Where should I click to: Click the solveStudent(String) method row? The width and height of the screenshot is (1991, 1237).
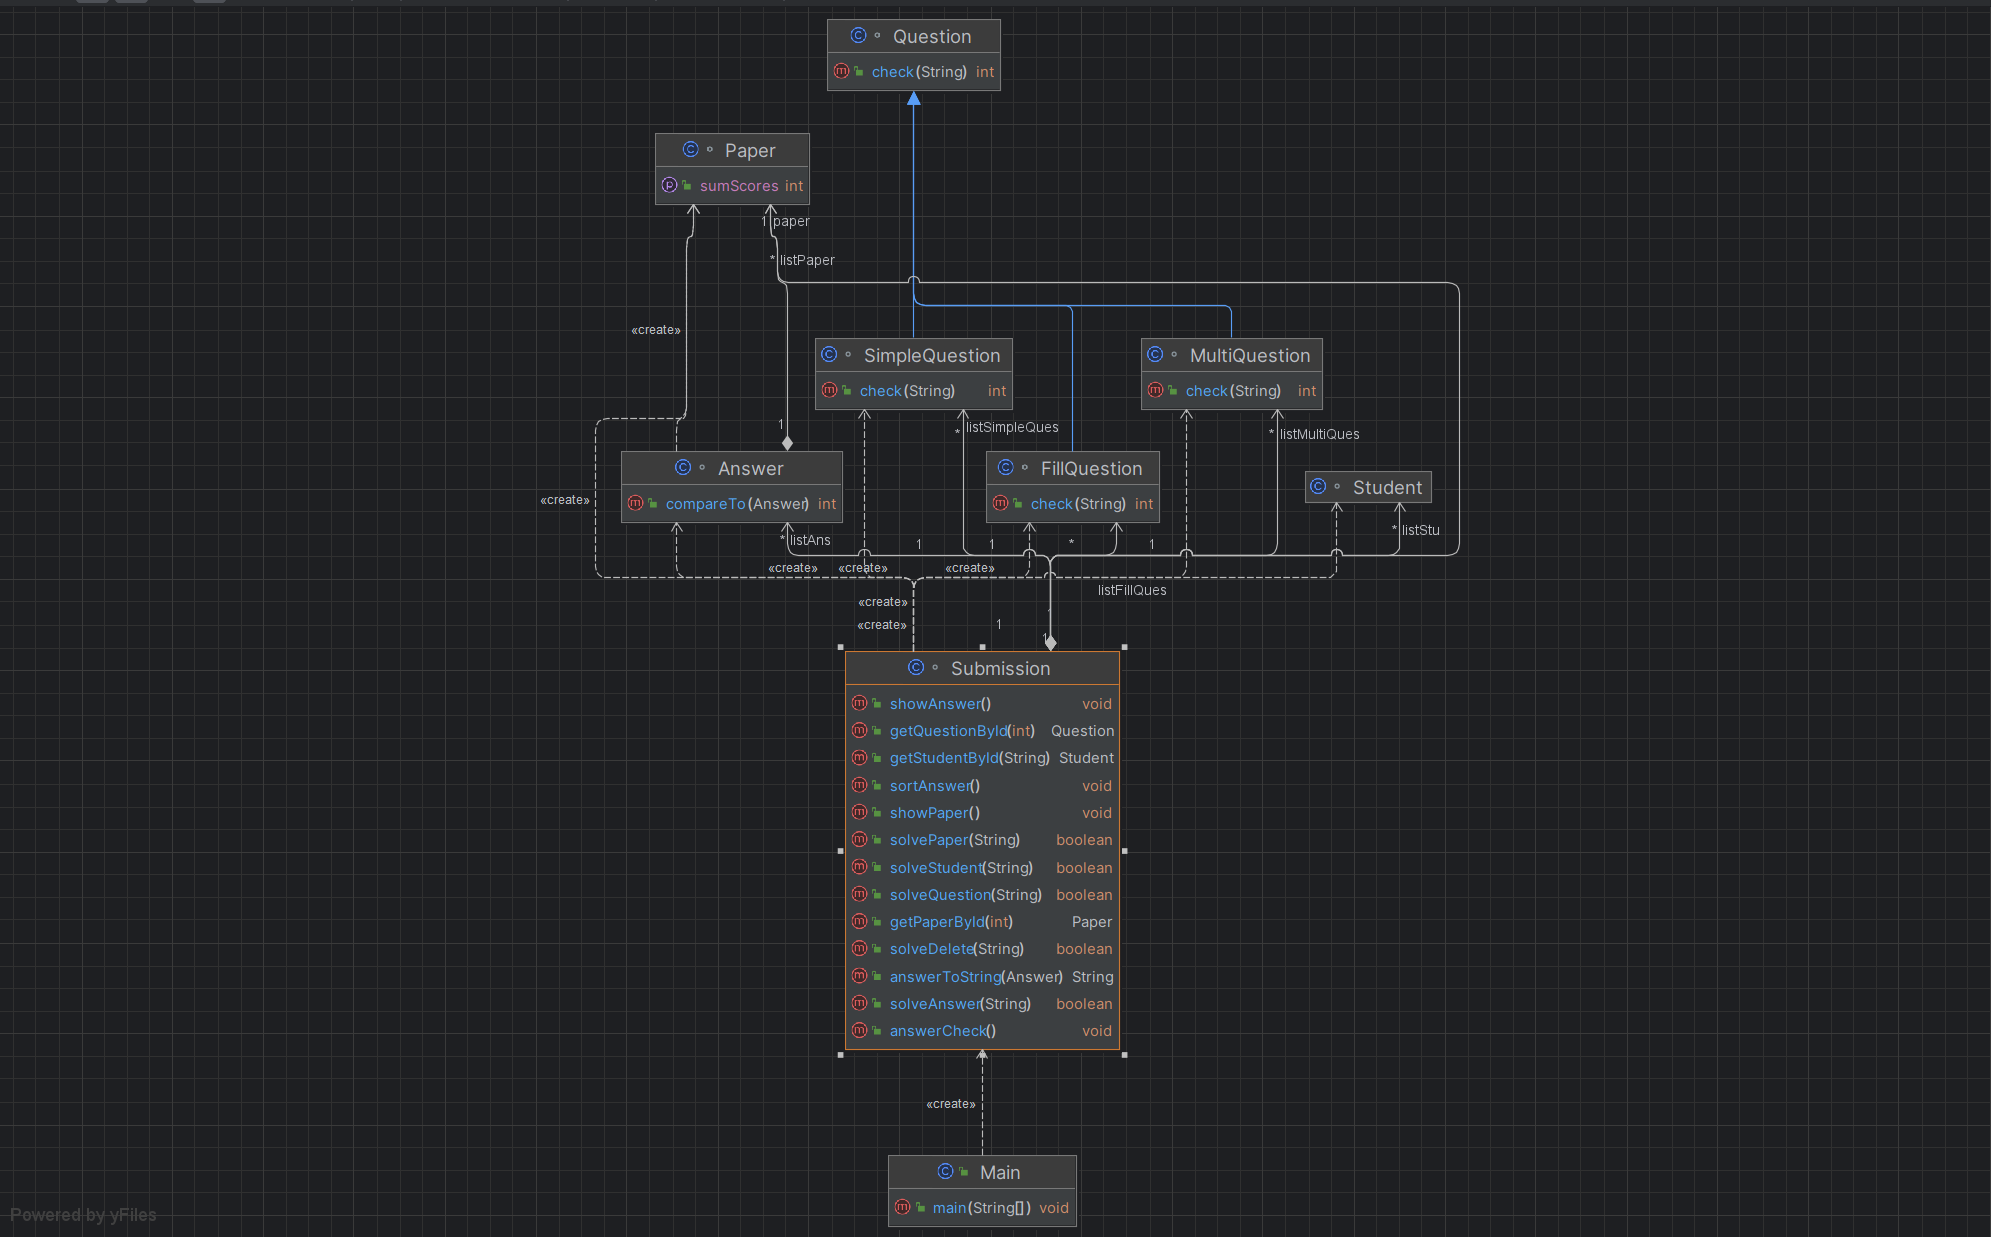(x=982, y=868)
